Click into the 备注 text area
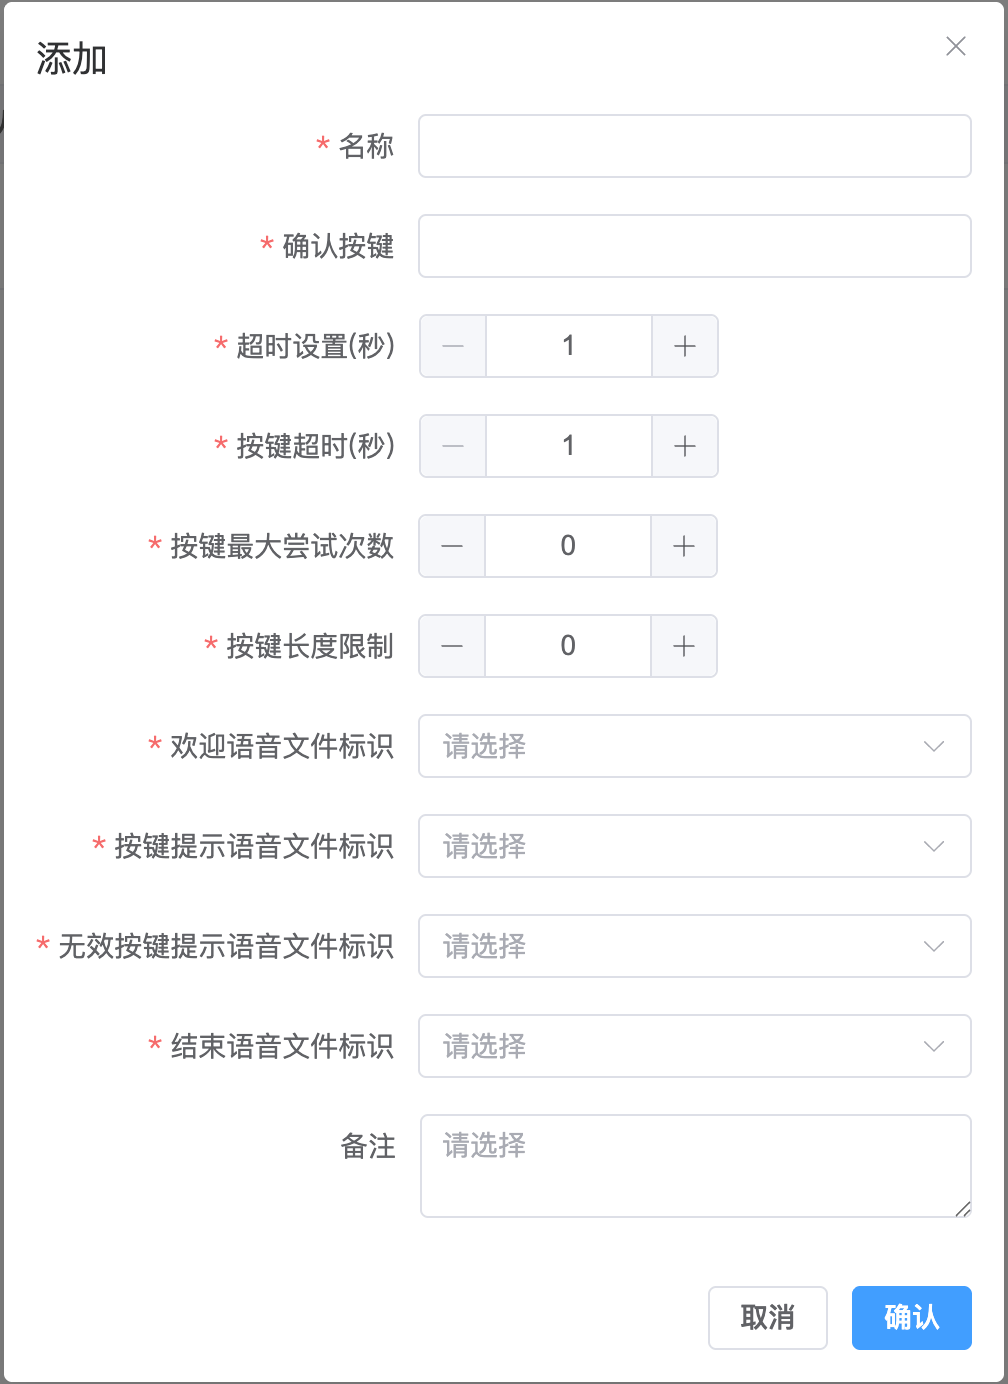Screen dimensions: 1008x1384 coord(695,1166)
